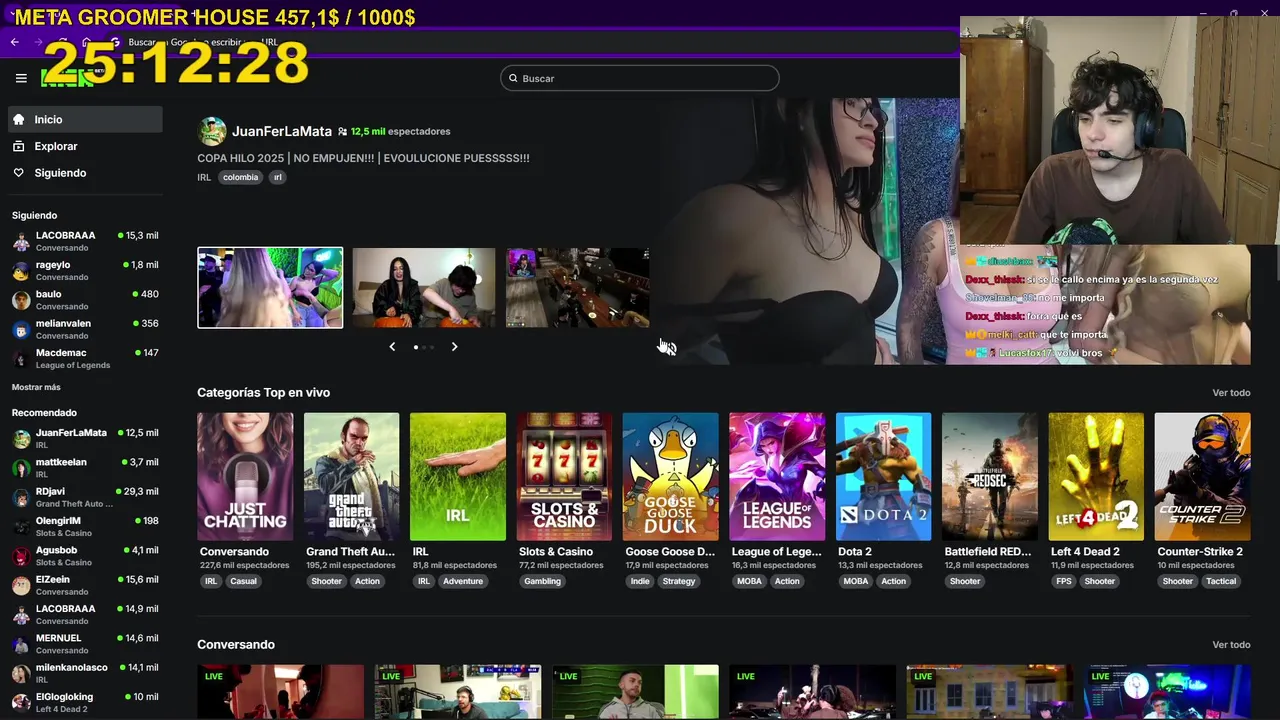
Task: Click Casual tag under Conversando
Action: point(243,581)
